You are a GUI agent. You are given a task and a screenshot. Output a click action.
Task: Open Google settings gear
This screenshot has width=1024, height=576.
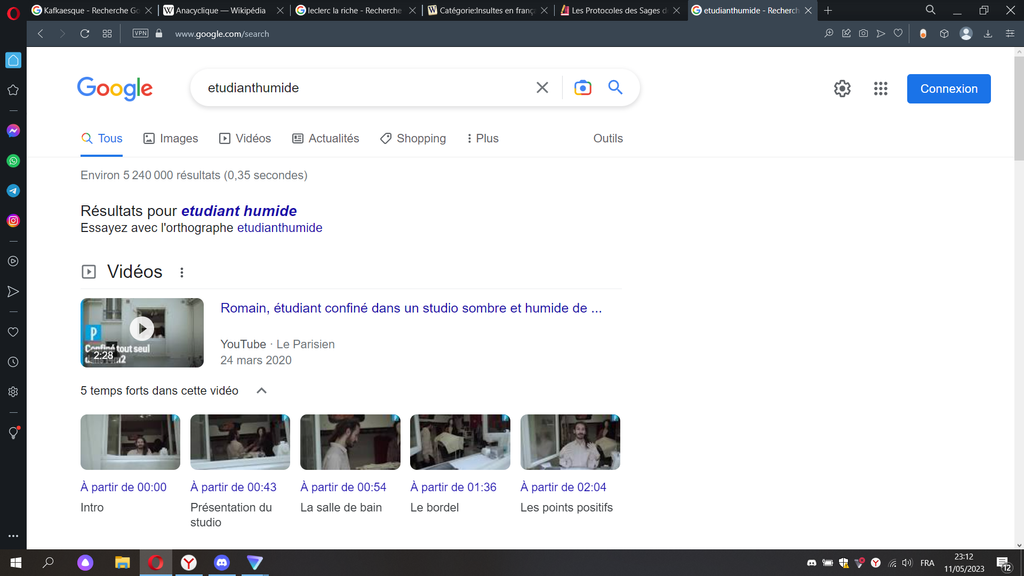[x=842, y=89]
